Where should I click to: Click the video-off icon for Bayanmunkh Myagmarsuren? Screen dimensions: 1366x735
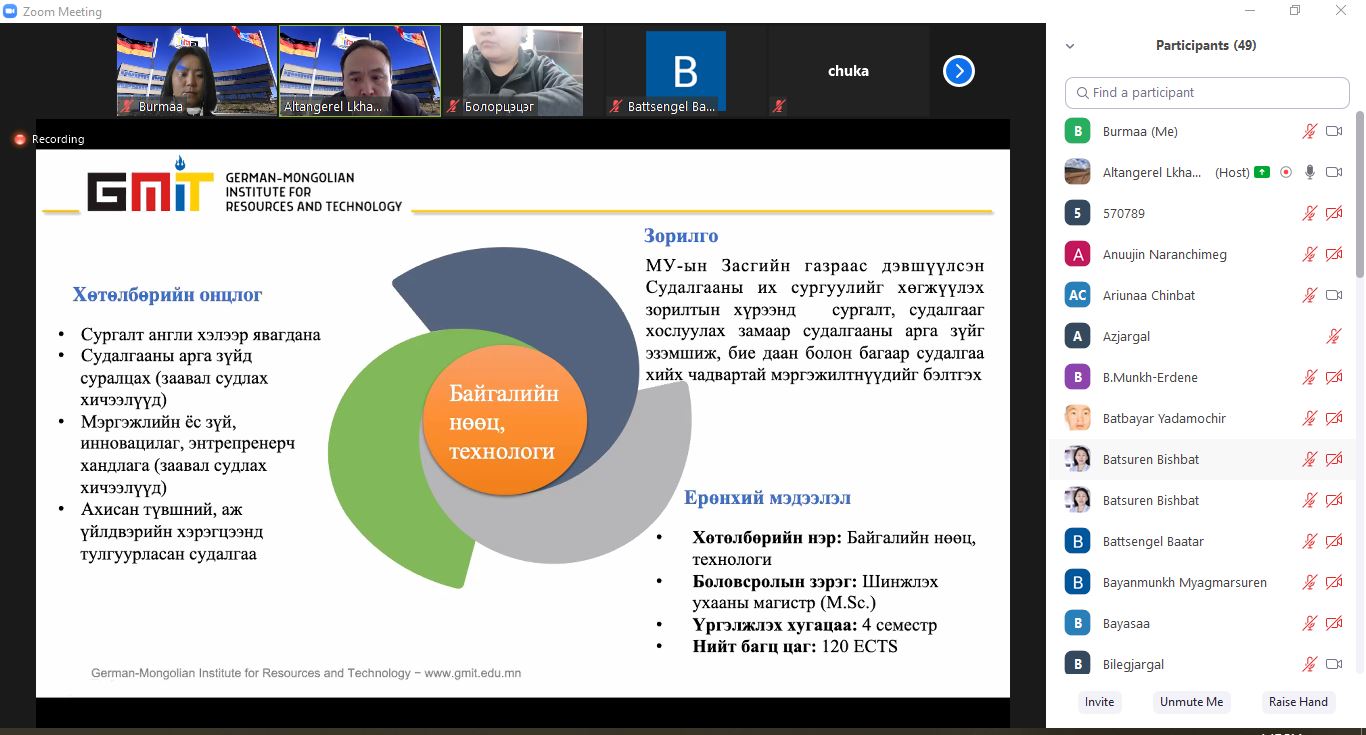point(1334,582)
